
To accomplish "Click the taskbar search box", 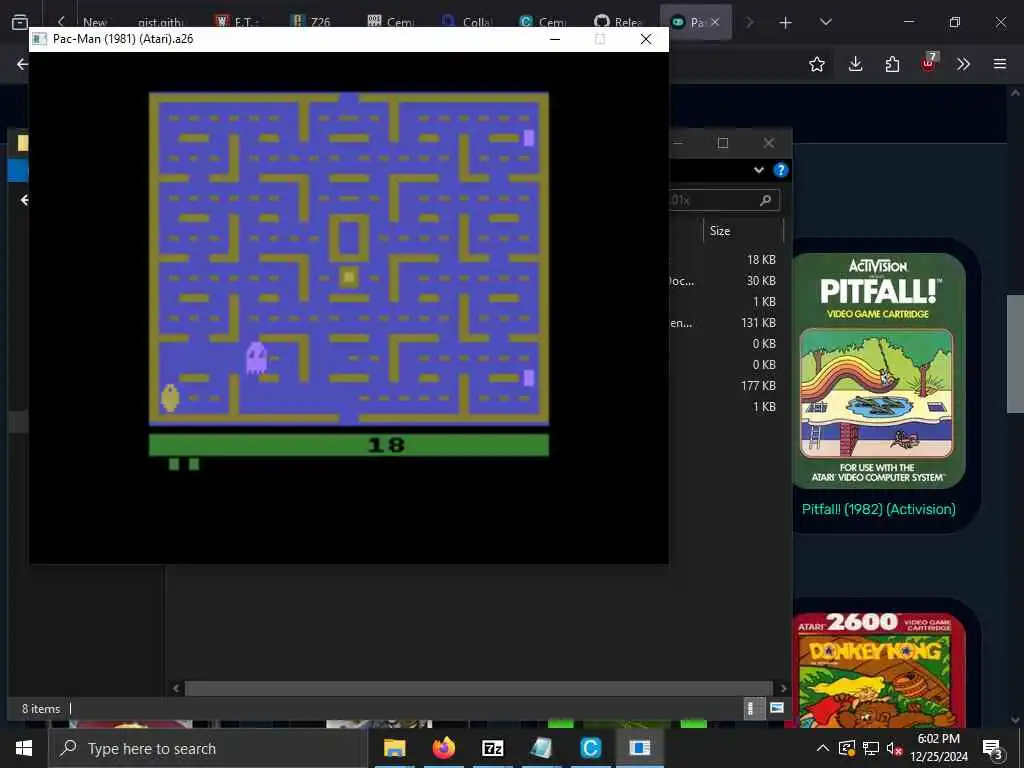I will coord(208,748).
